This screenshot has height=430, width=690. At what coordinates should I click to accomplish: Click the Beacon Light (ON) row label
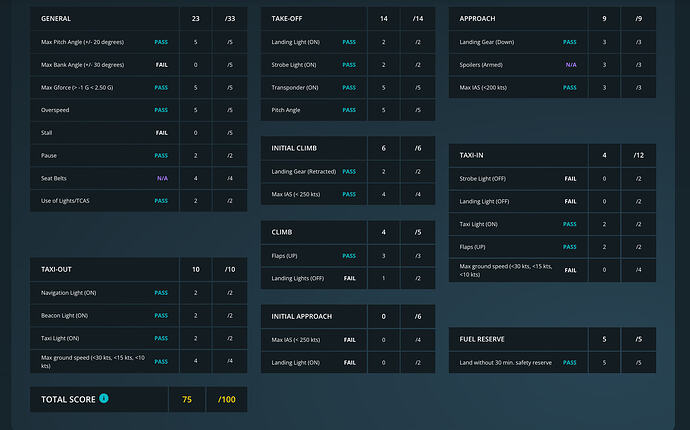click(65, 316)
